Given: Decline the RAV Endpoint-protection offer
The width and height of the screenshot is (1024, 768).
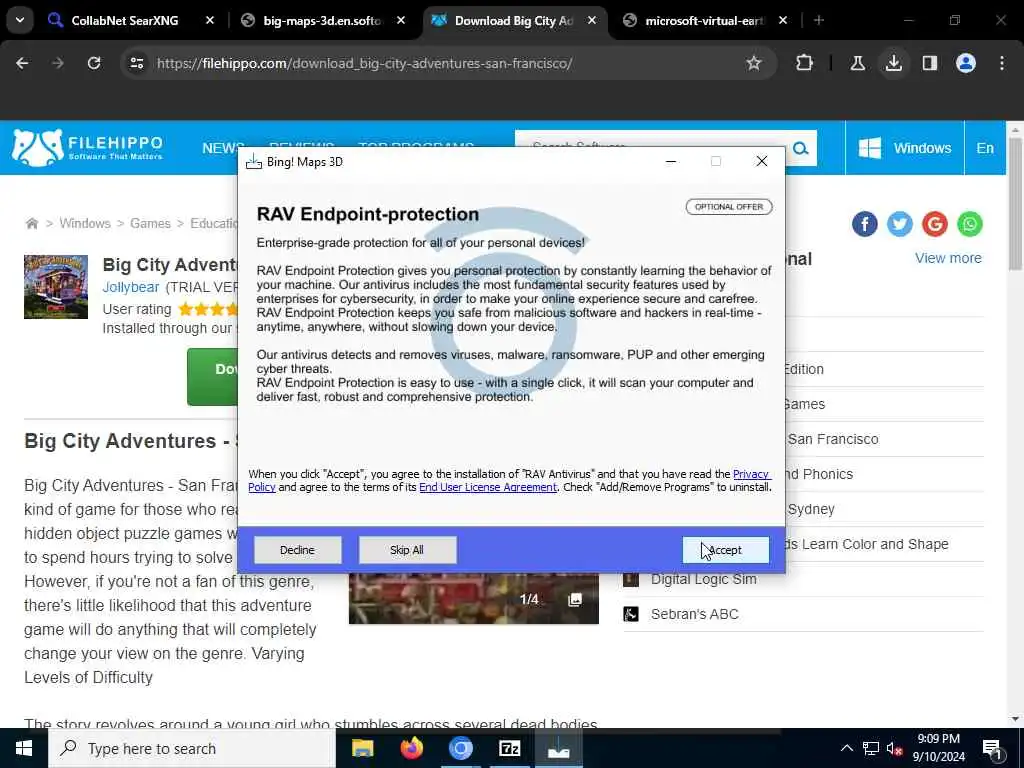Looking at the screenshot, I should tap(297, 550).
